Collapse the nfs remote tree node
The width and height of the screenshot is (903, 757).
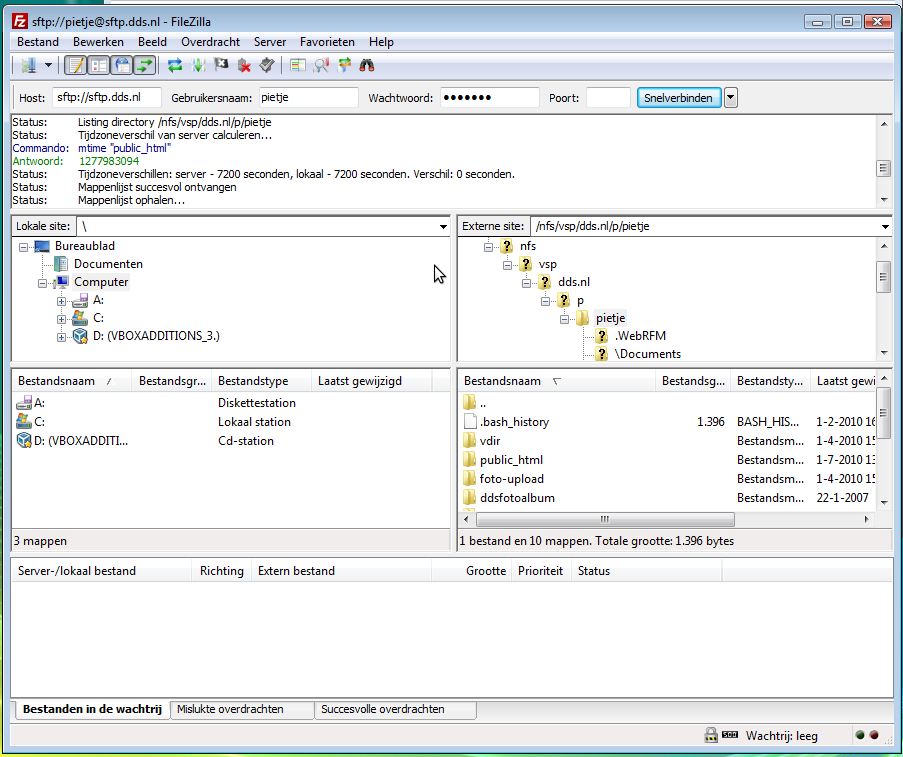[488, 247]
